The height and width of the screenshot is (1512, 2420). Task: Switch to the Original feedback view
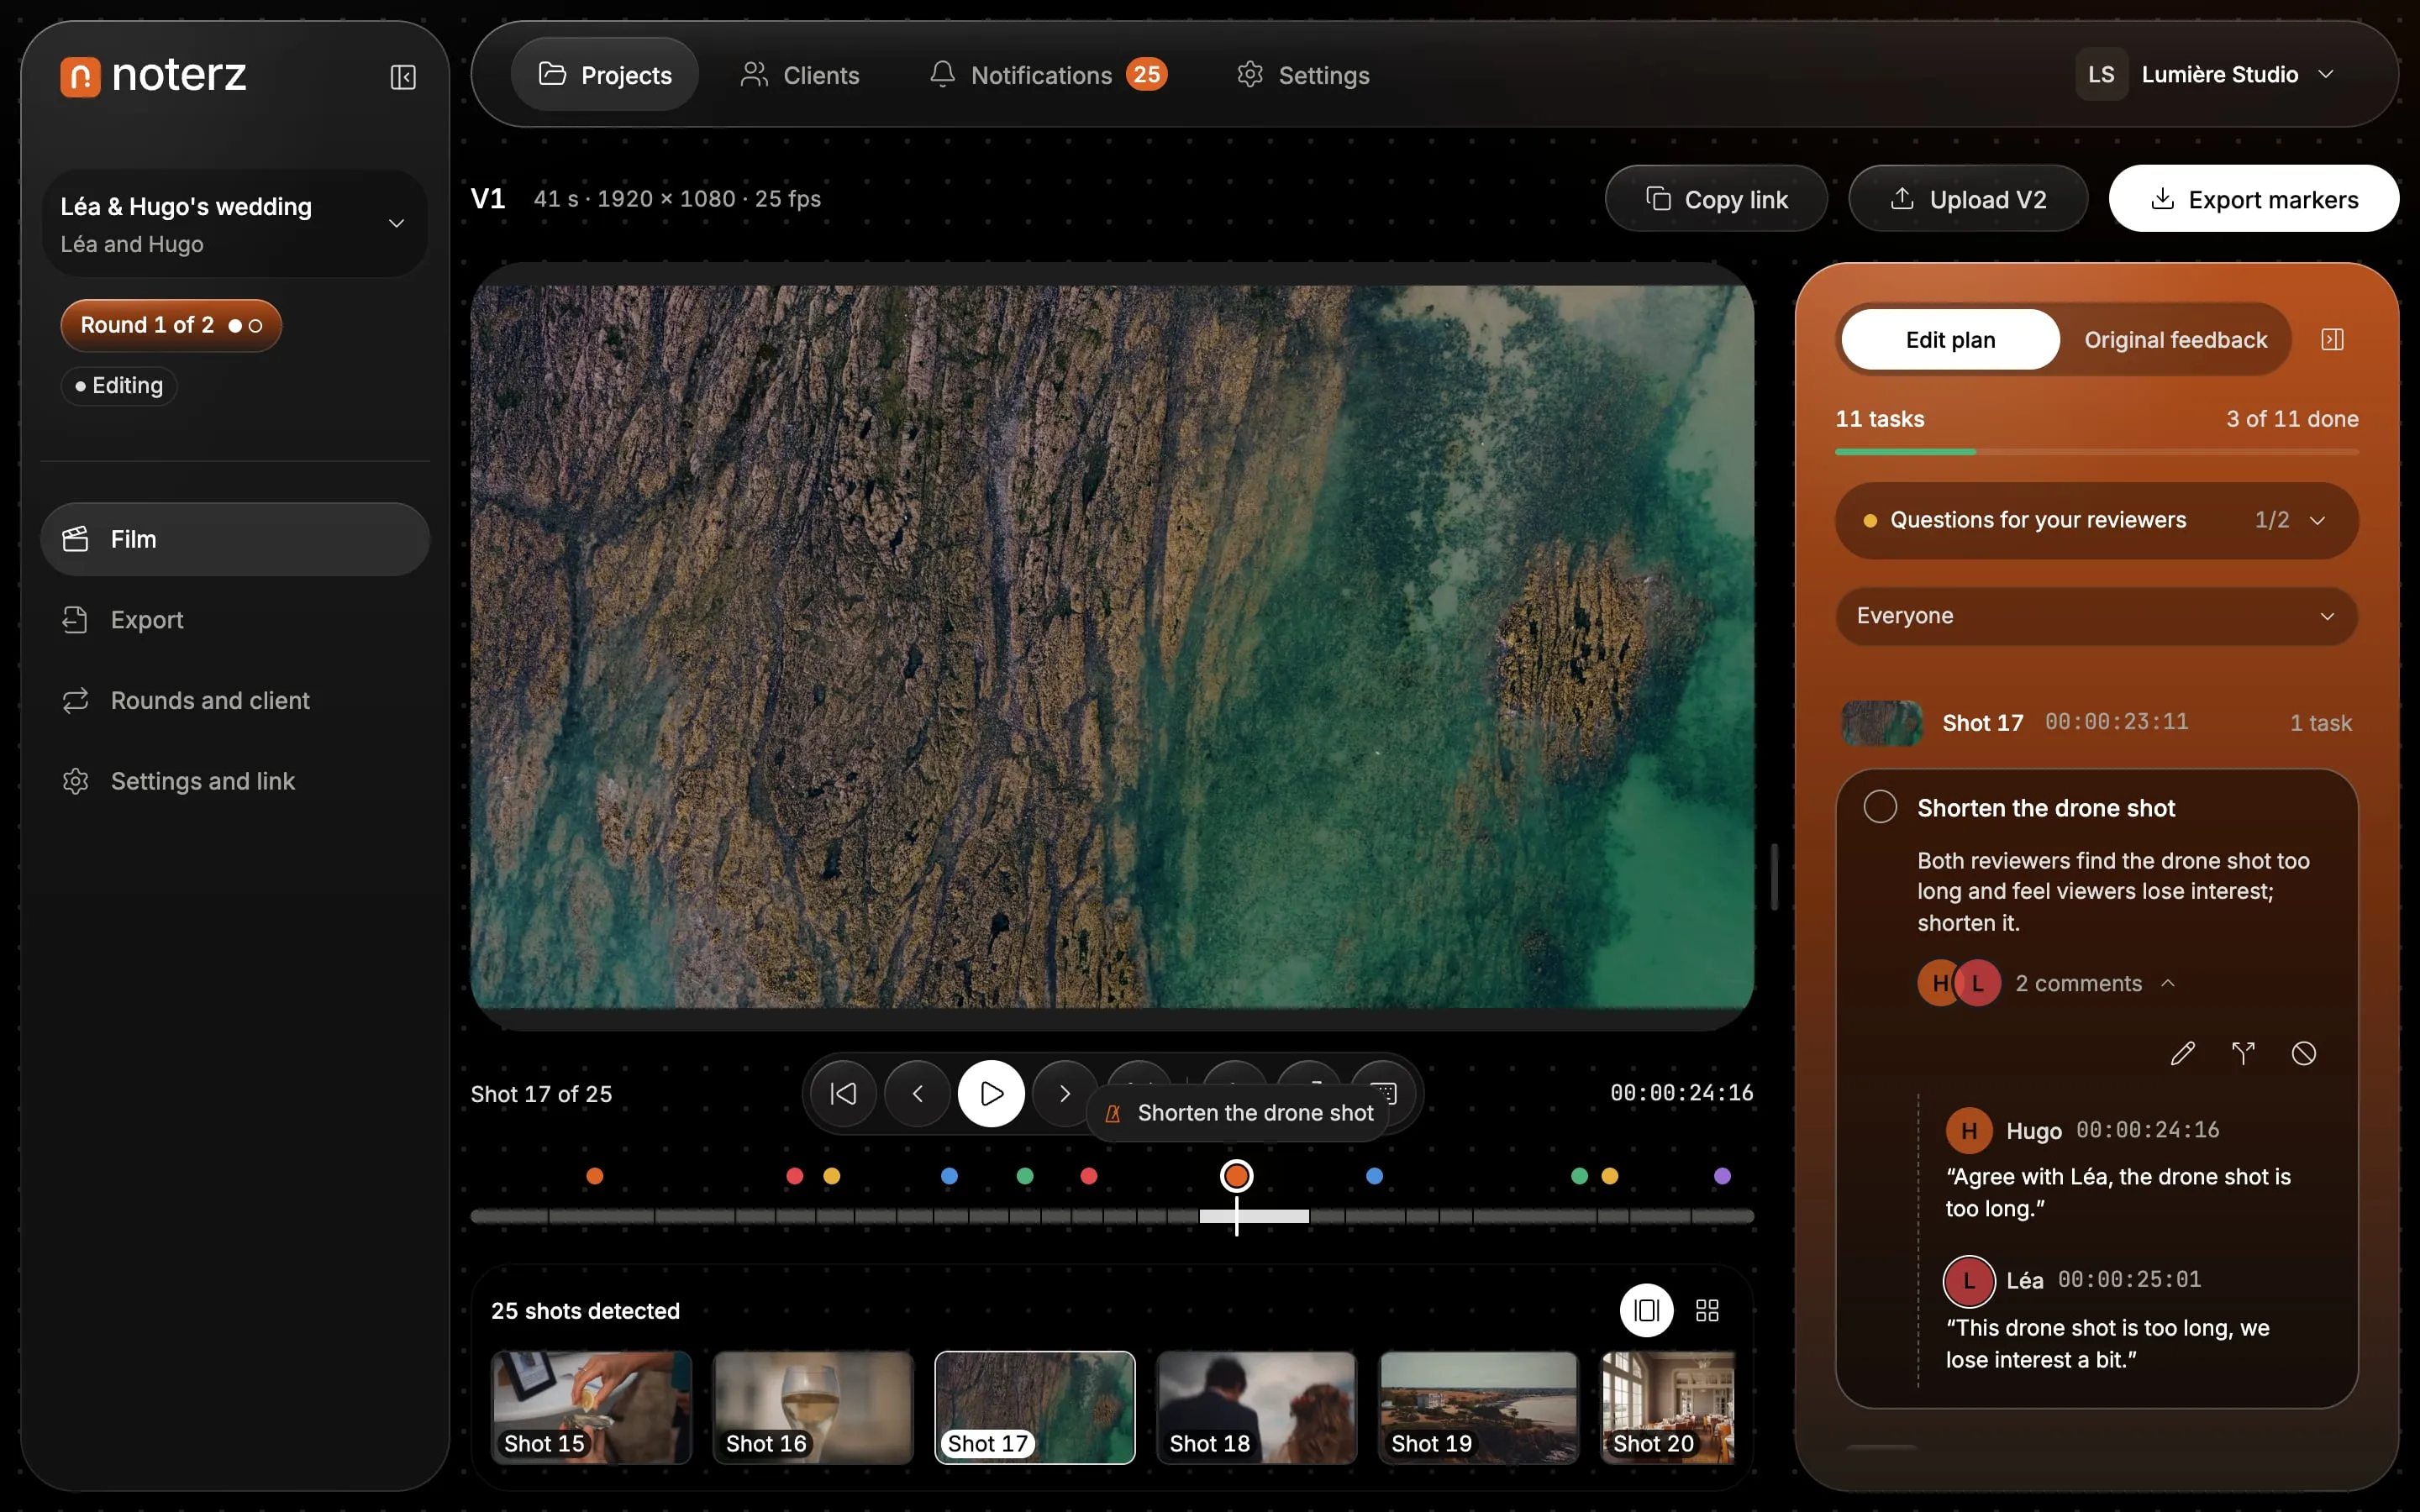tap(2175, 340)
